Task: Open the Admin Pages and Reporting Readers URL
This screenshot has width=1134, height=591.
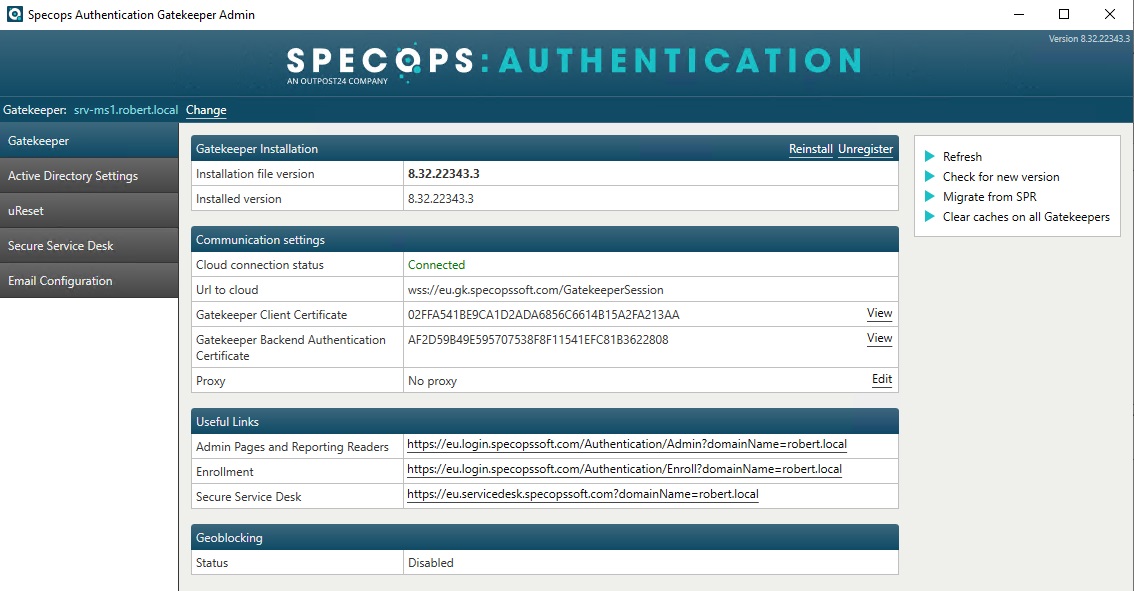Action: [x=627, y=444]
